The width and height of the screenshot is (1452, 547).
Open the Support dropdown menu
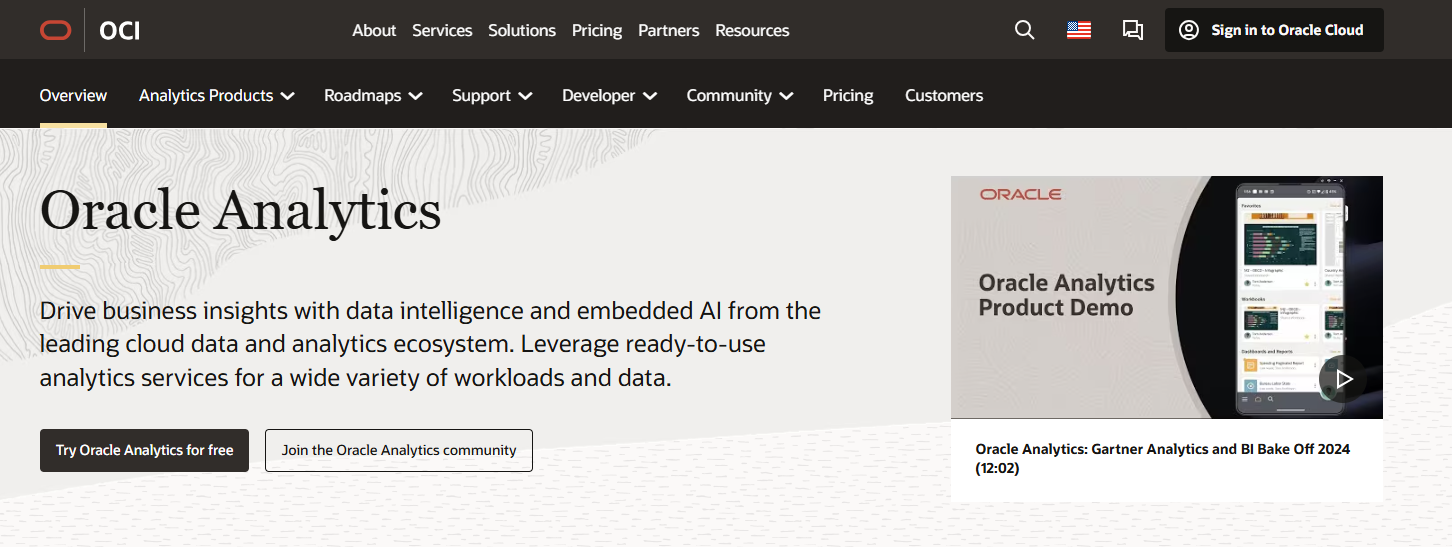pos(491,96)
